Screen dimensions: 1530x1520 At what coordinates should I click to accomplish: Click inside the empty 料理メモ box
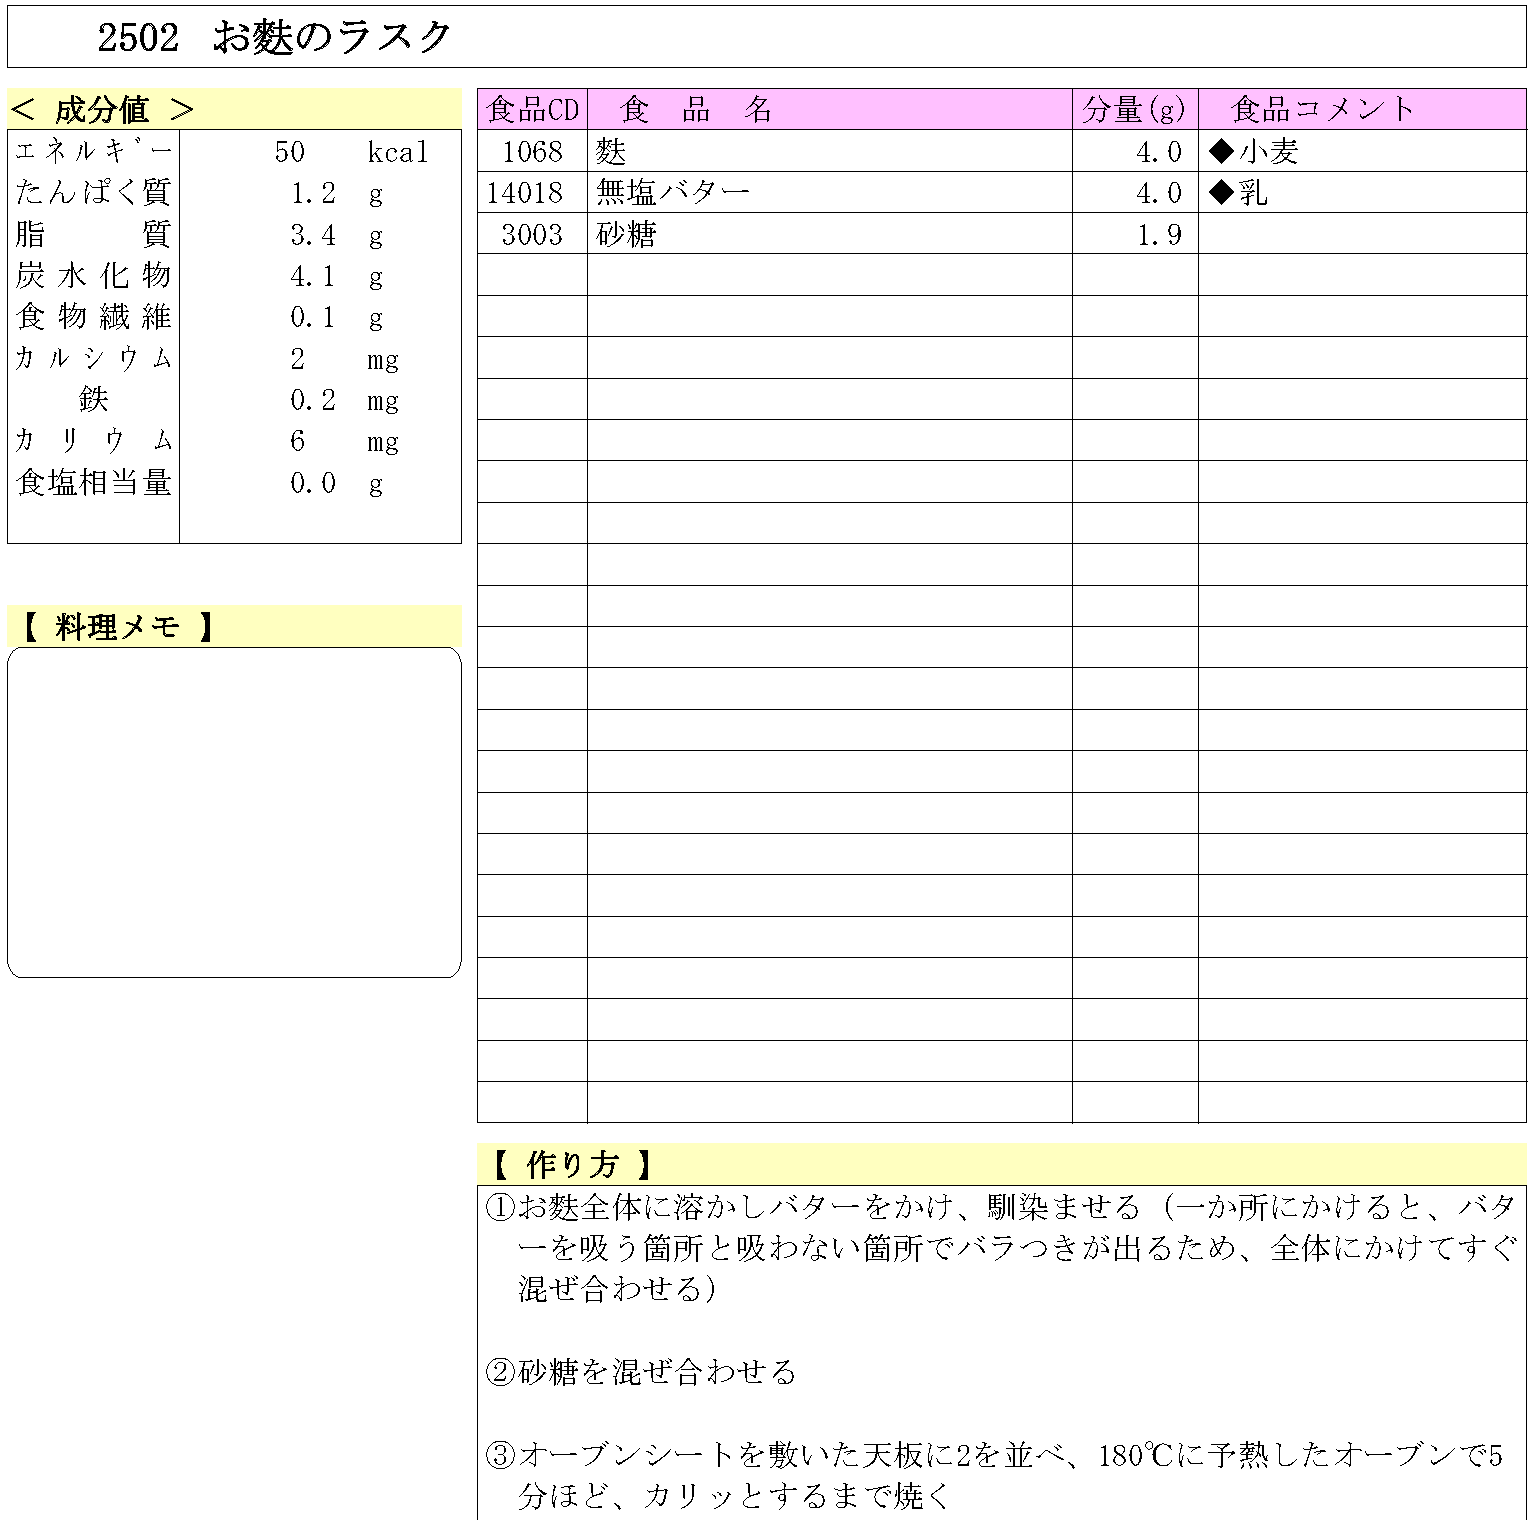pyautogui.click(x=234, y=811)
